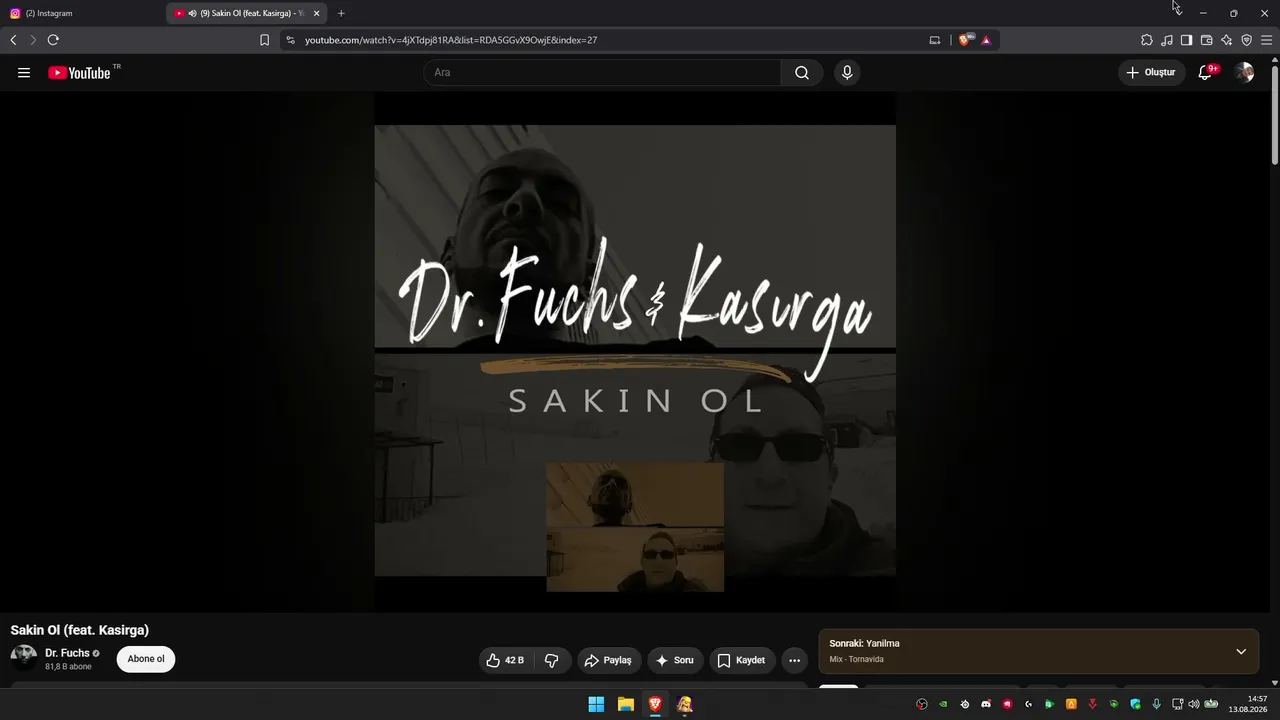Click the Brave browser taskbar icon

(655, 704)
